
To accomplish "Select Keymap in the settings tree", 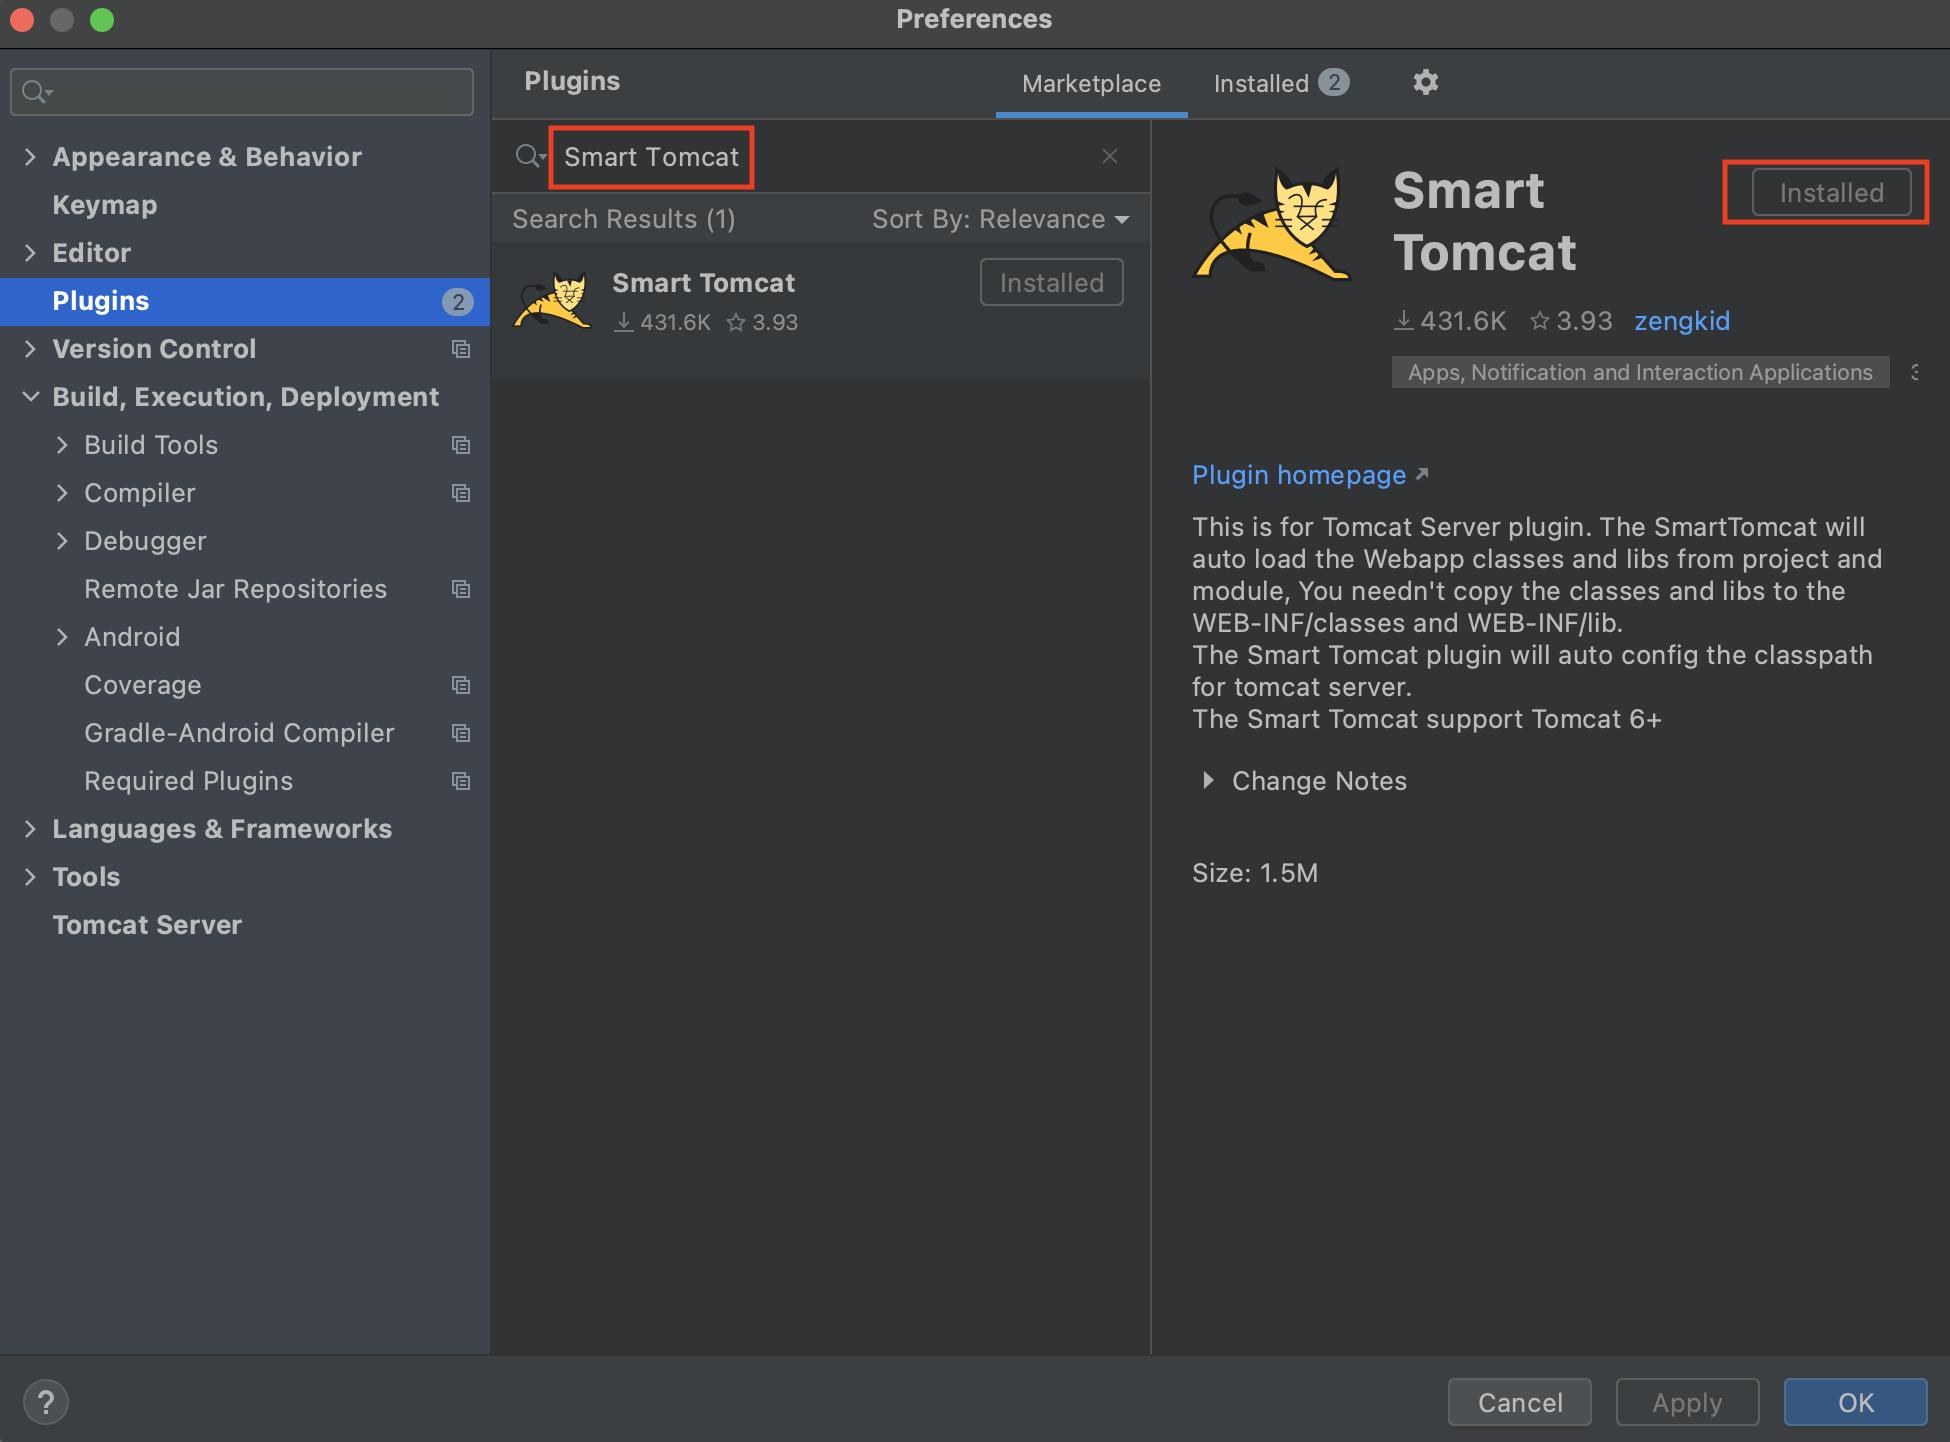I will [x=105, y=205].
